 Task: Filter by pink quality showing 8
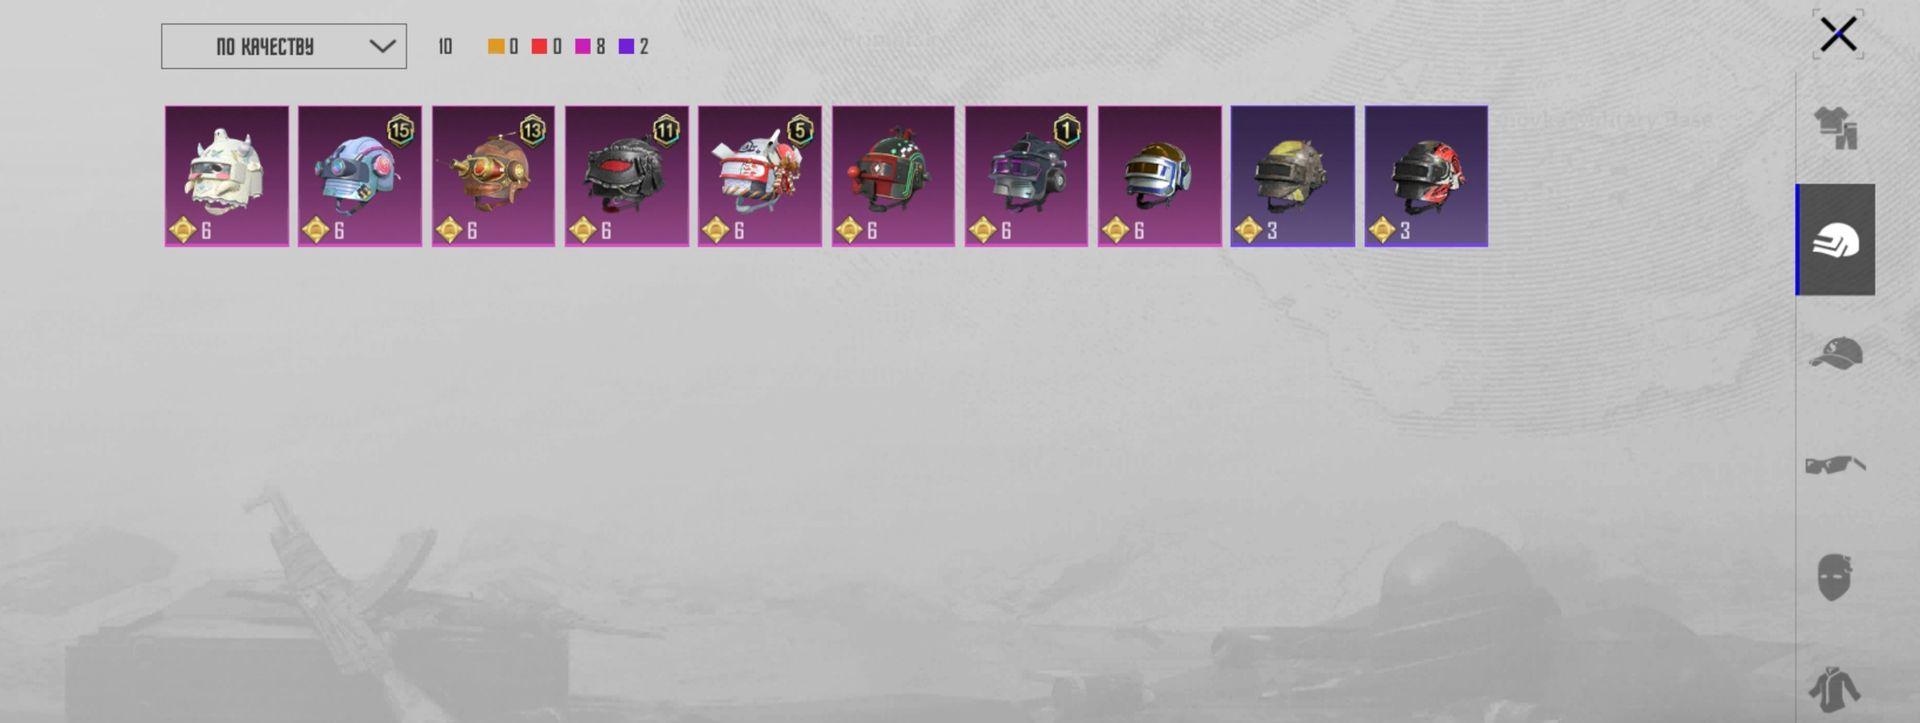click(x=590, y=47)
